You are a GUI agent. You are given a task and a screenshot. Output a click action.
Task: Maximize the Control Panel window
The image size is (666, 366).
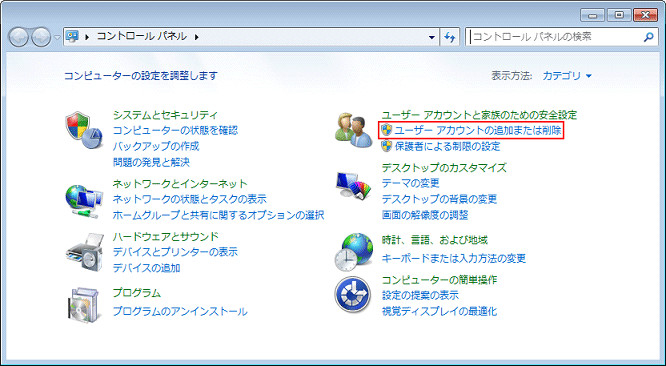pos(619,15)
